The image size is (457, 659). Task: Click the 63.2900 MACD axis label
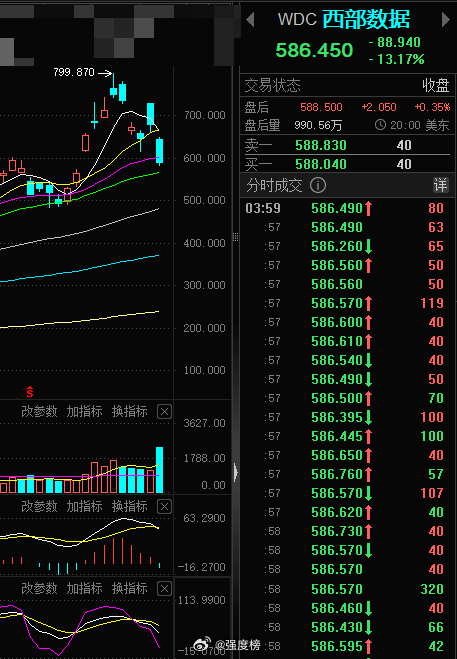(x=204, y=518)
